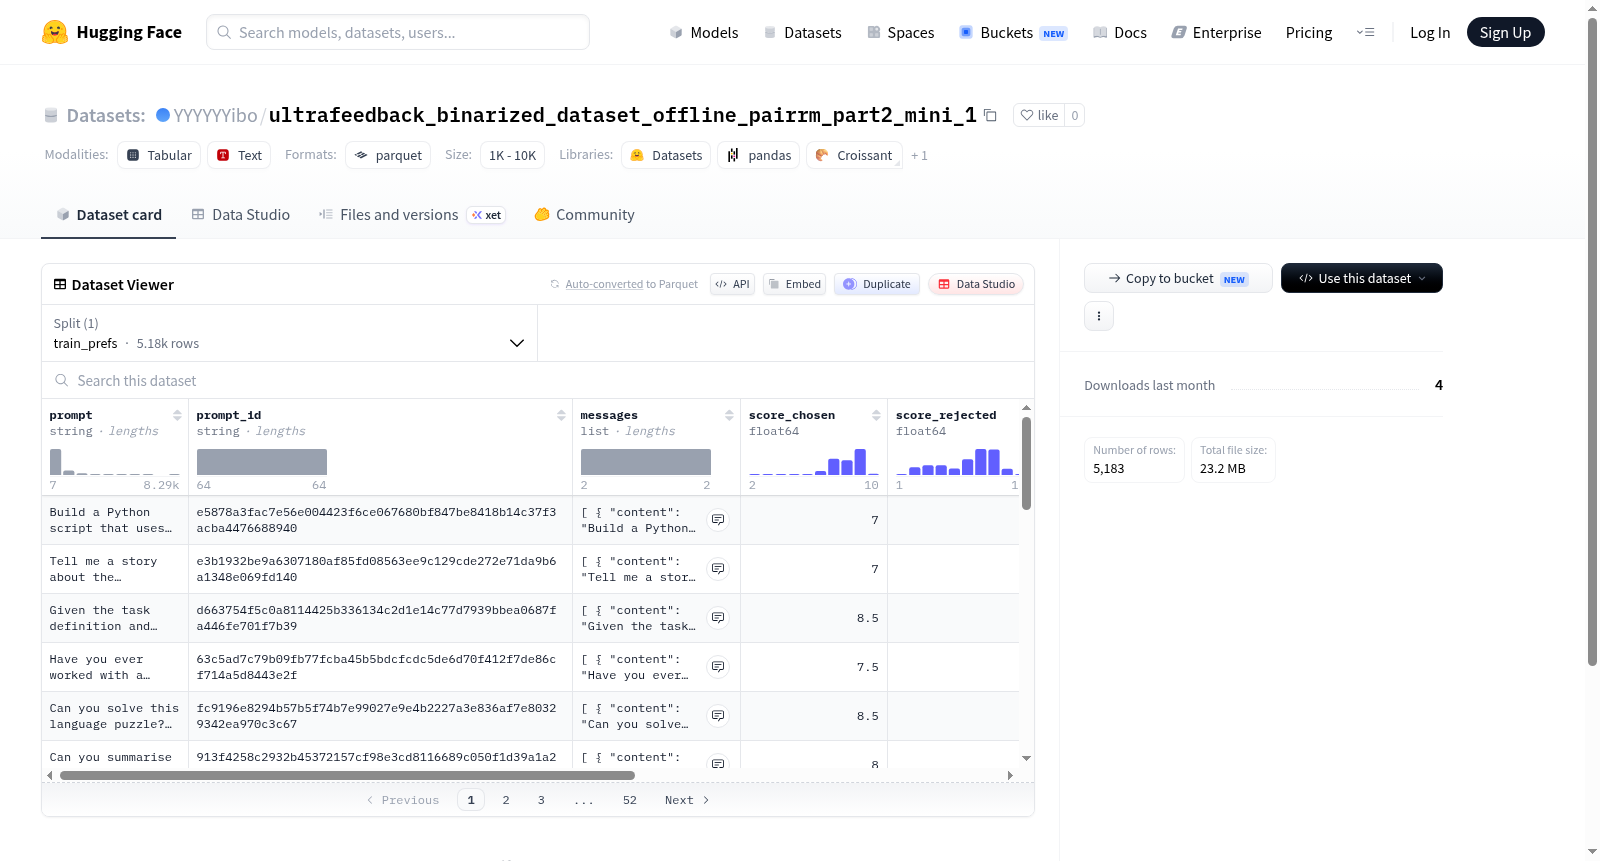
Task: Click the Datasets: breadcrumb label
Action: (x=106, y=115)
